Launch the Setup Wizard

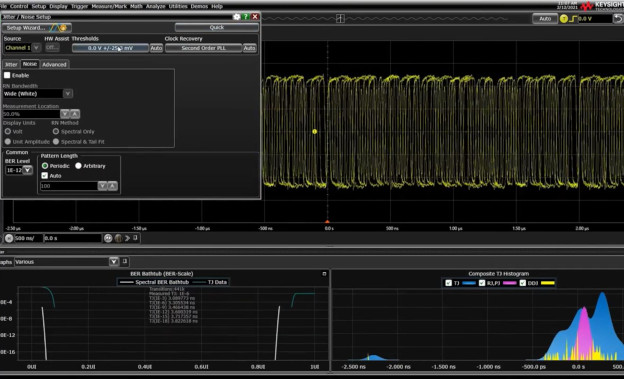coord(37,27)
